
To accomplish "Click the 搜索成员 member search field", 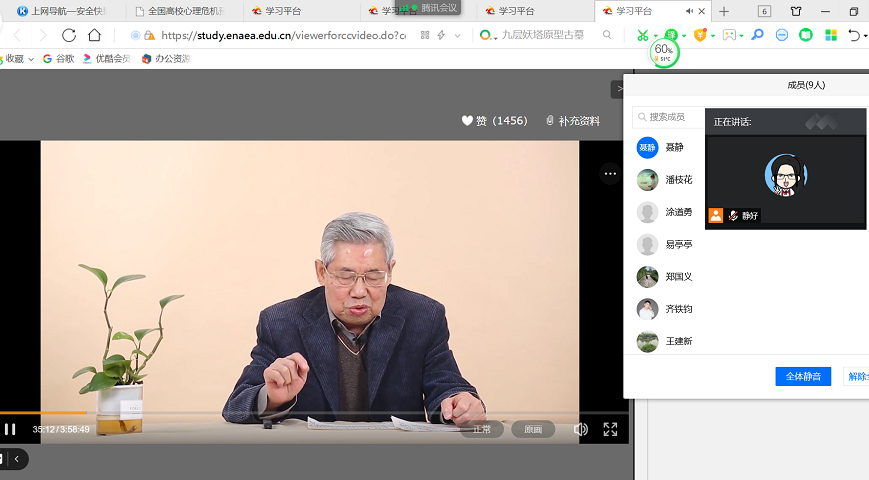I will click(674, 117).
